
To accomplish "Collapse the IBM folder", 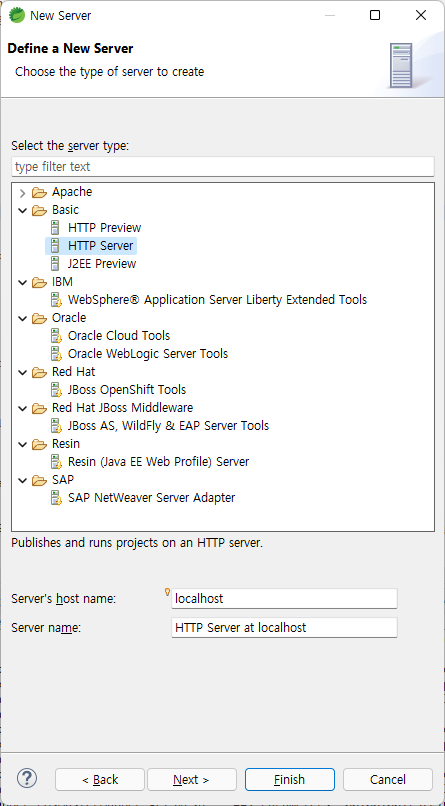I will click(22, 282).
